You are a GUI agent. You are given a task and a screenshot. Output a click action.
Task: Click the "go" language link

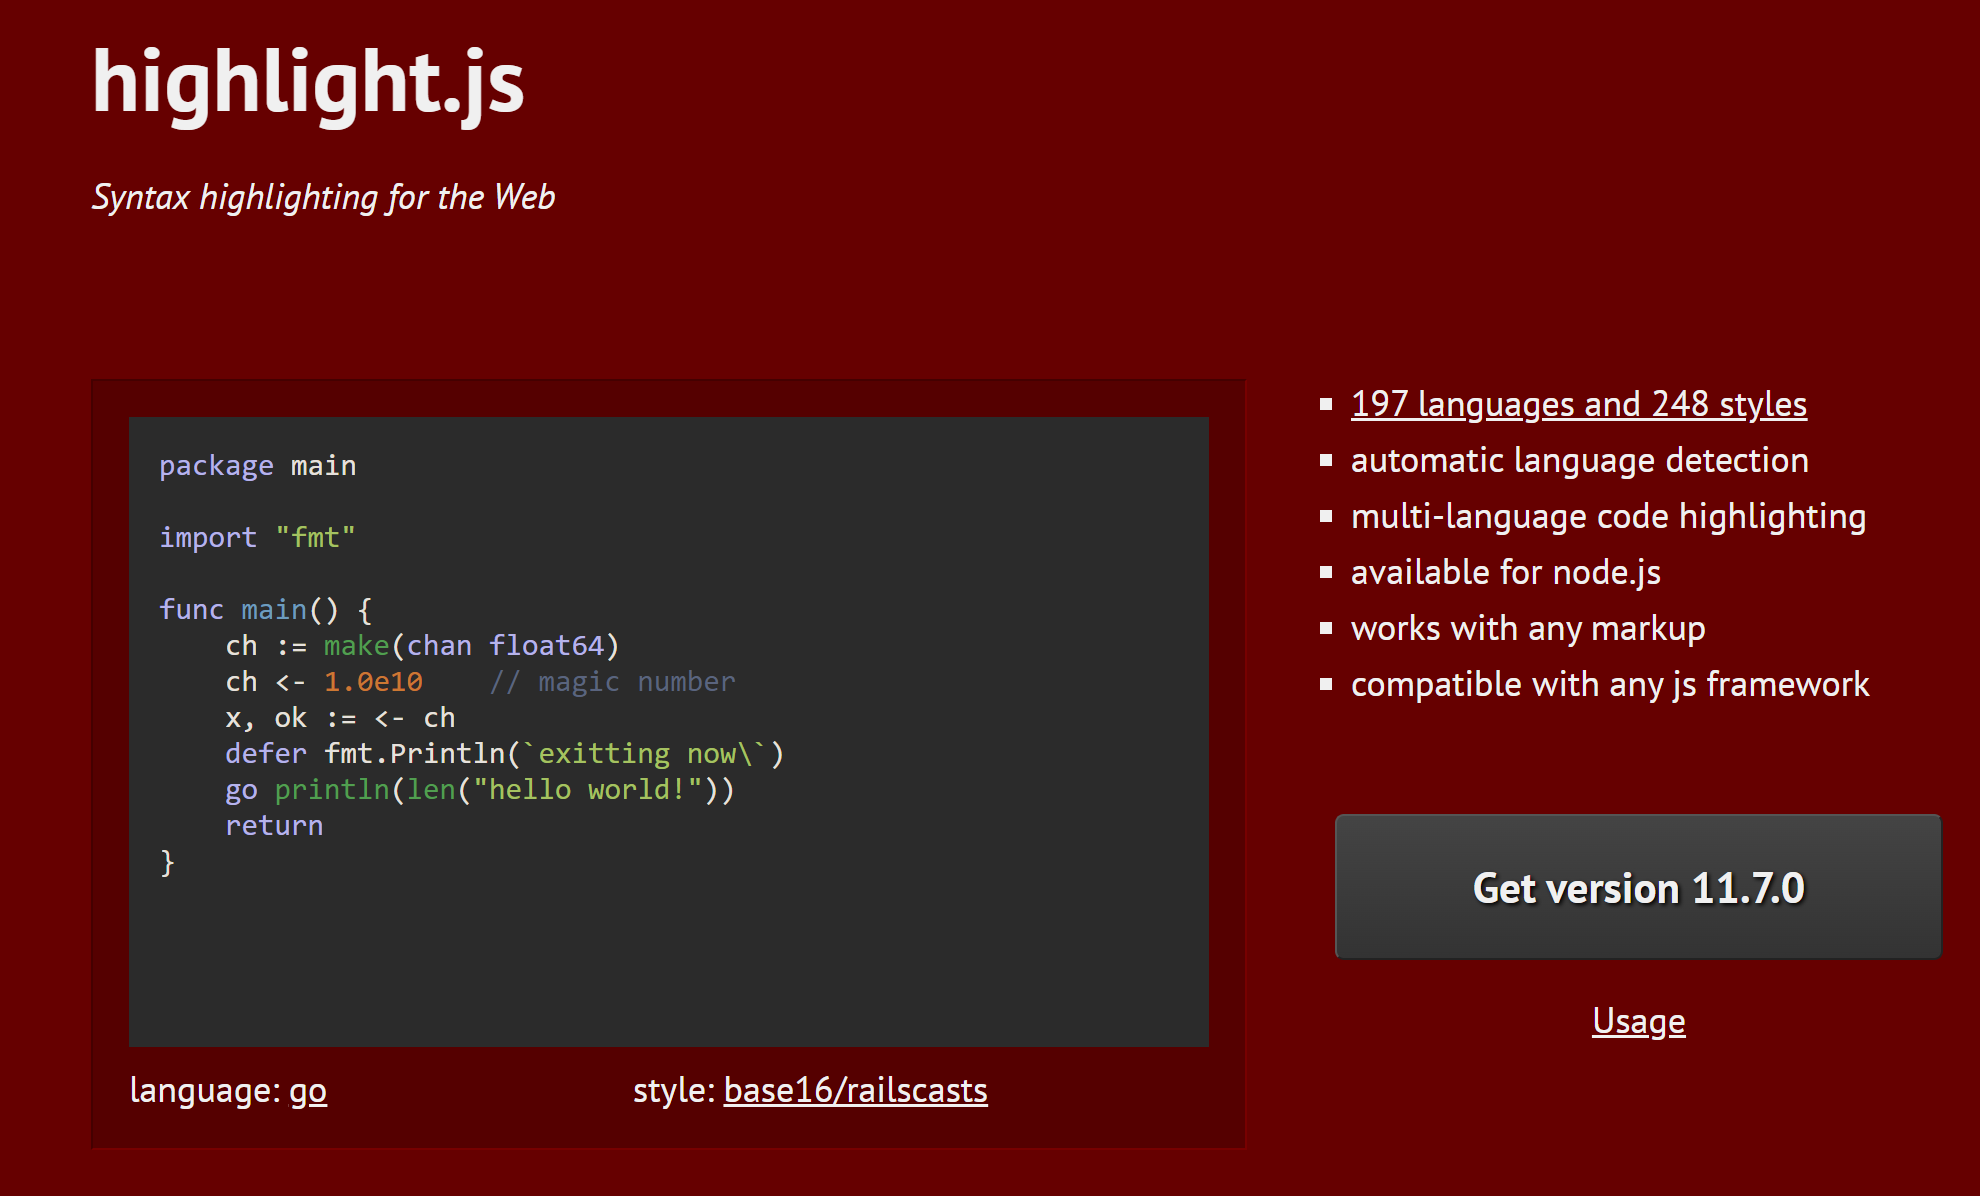click(307, 1091)
